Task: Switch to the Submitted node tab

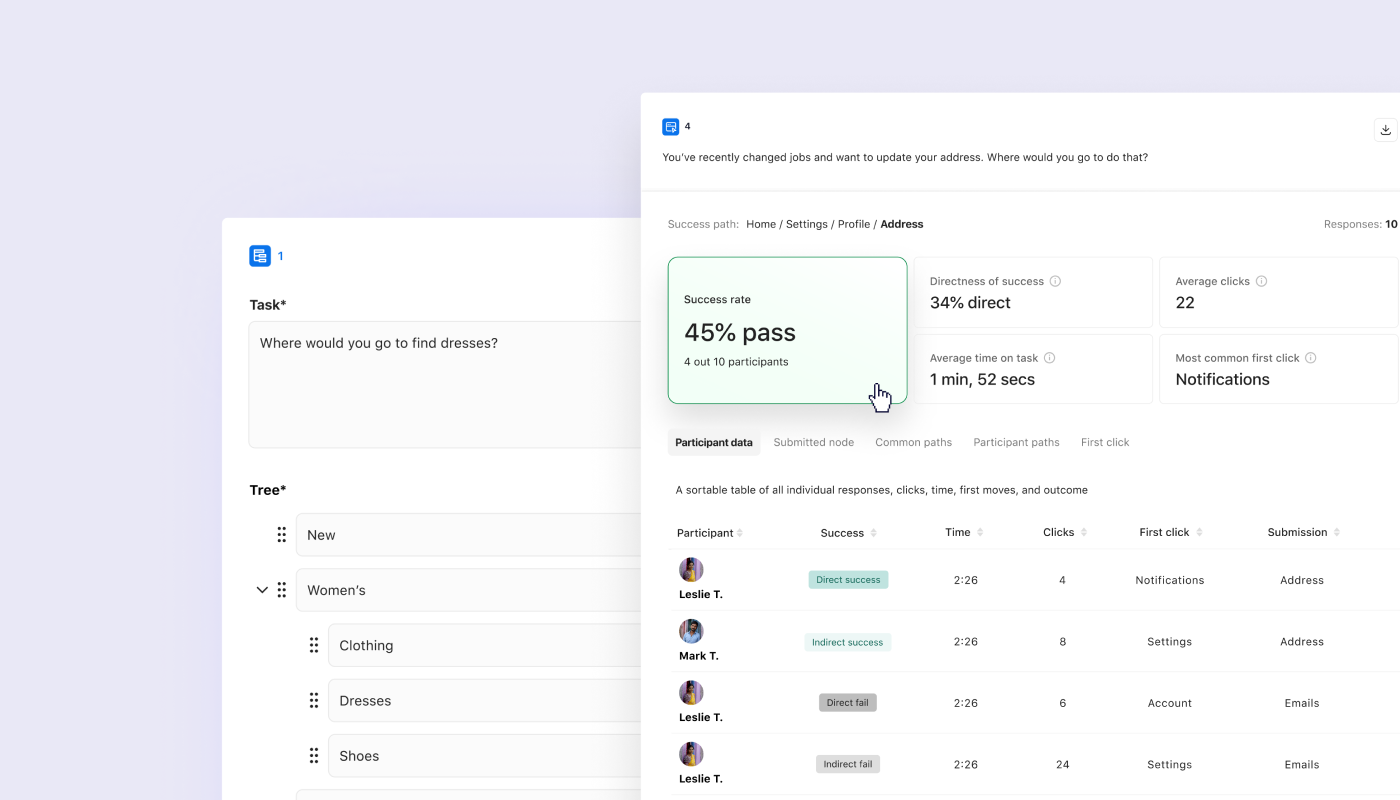Action: [813, 442]
